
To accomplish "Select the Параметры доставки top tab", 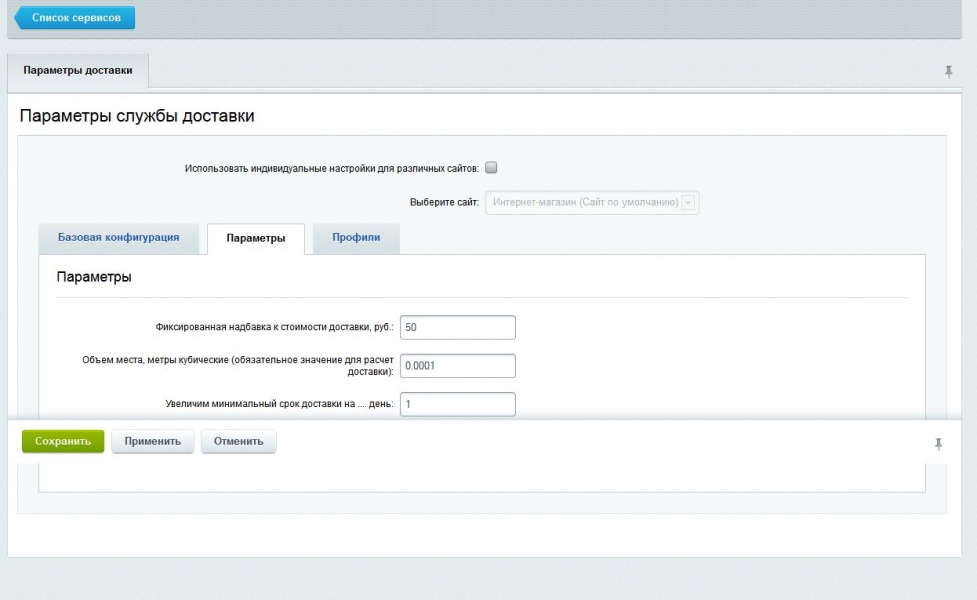I will click(x=78, y=70).
